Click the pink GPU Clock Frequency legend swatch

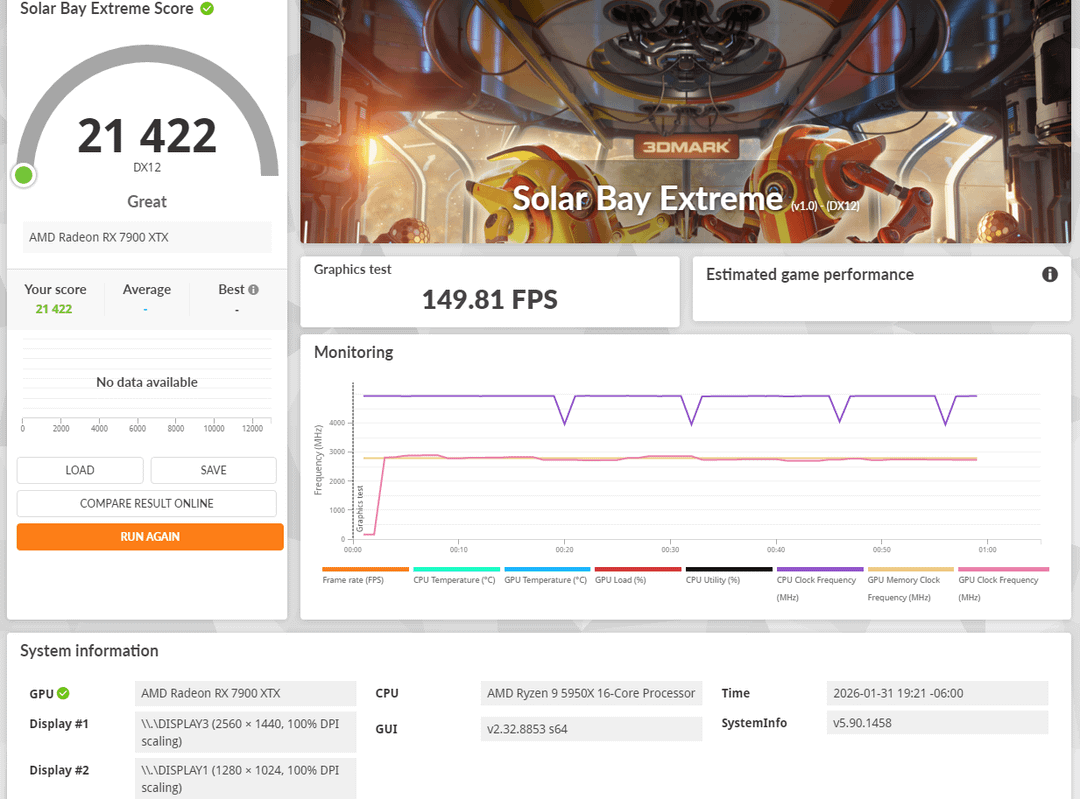[1003, 569]
